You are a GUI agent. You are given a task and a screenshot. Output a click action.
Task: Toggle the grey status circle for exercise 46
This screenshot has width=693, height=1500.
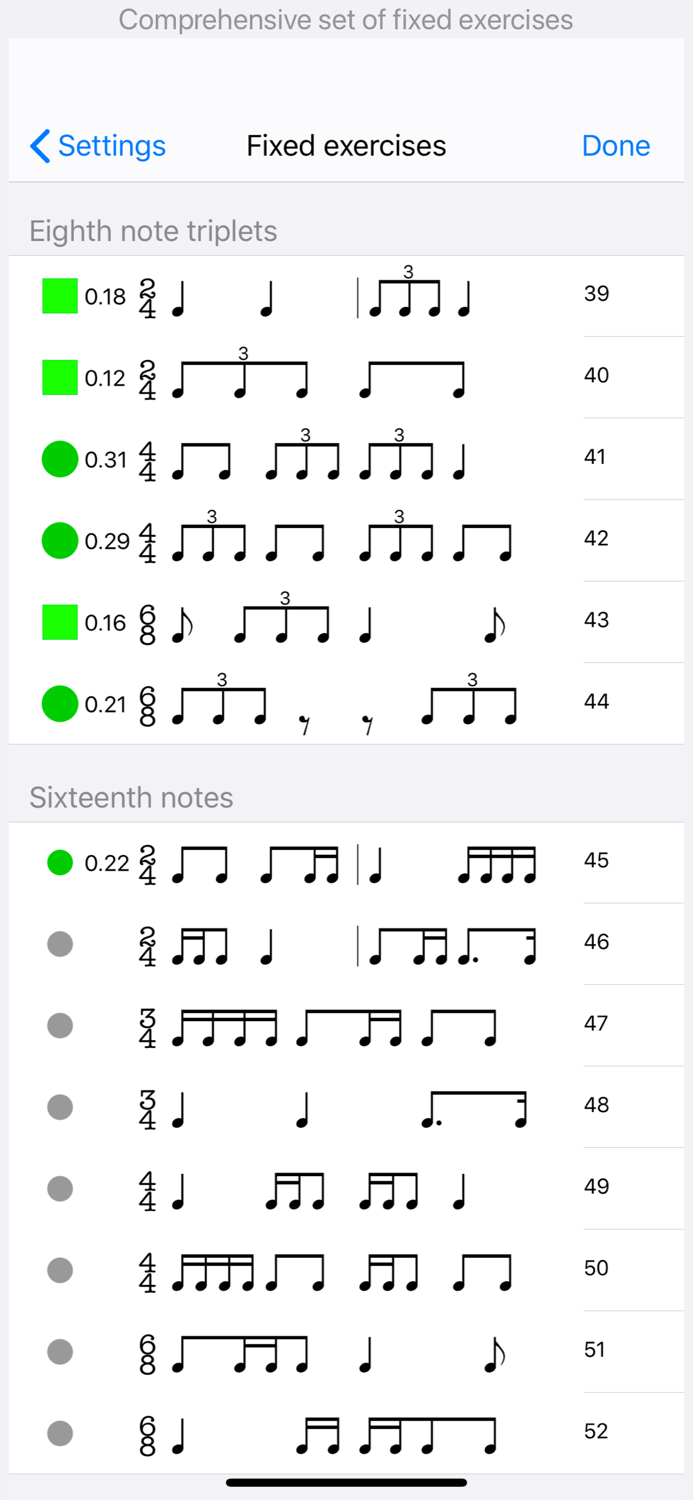[59, 943]
